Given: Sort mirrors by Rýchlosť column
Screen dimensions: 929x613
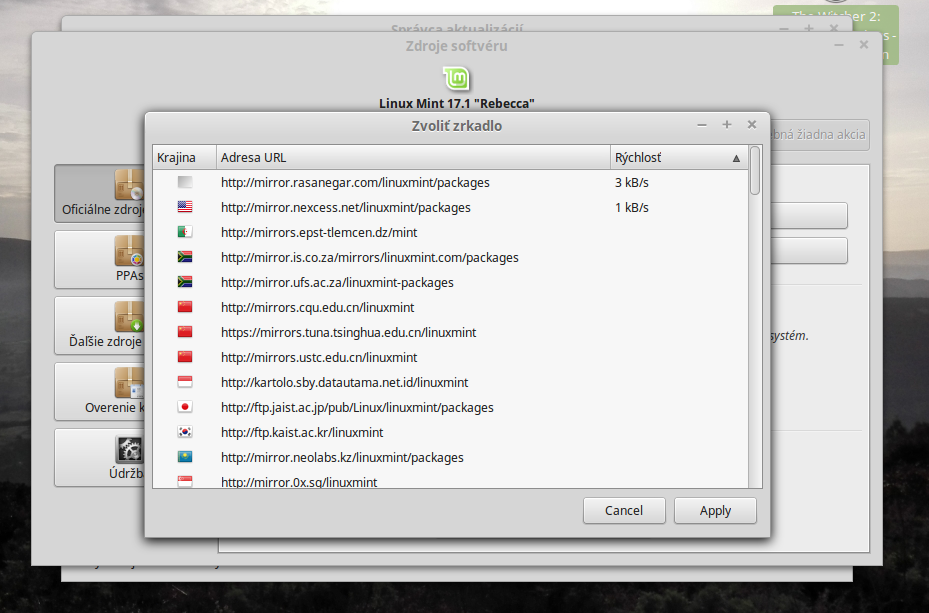Looking at the screenshot, I should pos(676,158).
